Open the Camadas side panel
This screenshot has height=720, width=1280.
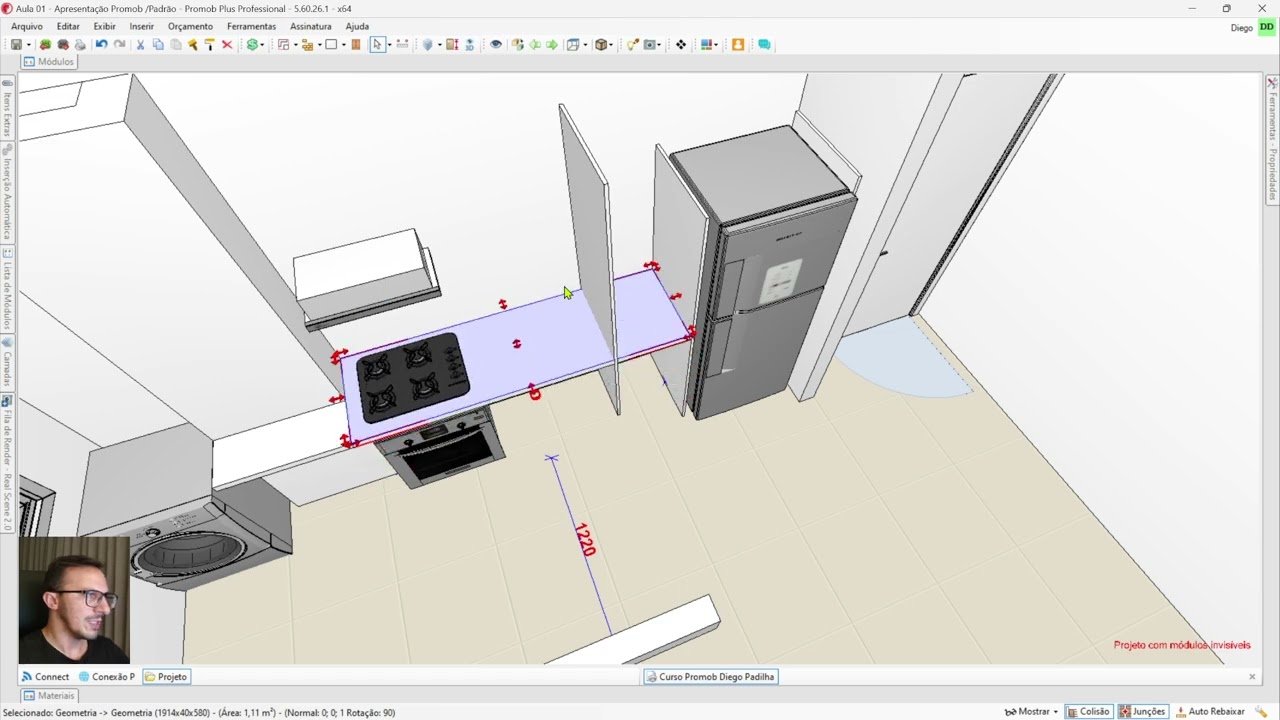[x=7, y=365]
